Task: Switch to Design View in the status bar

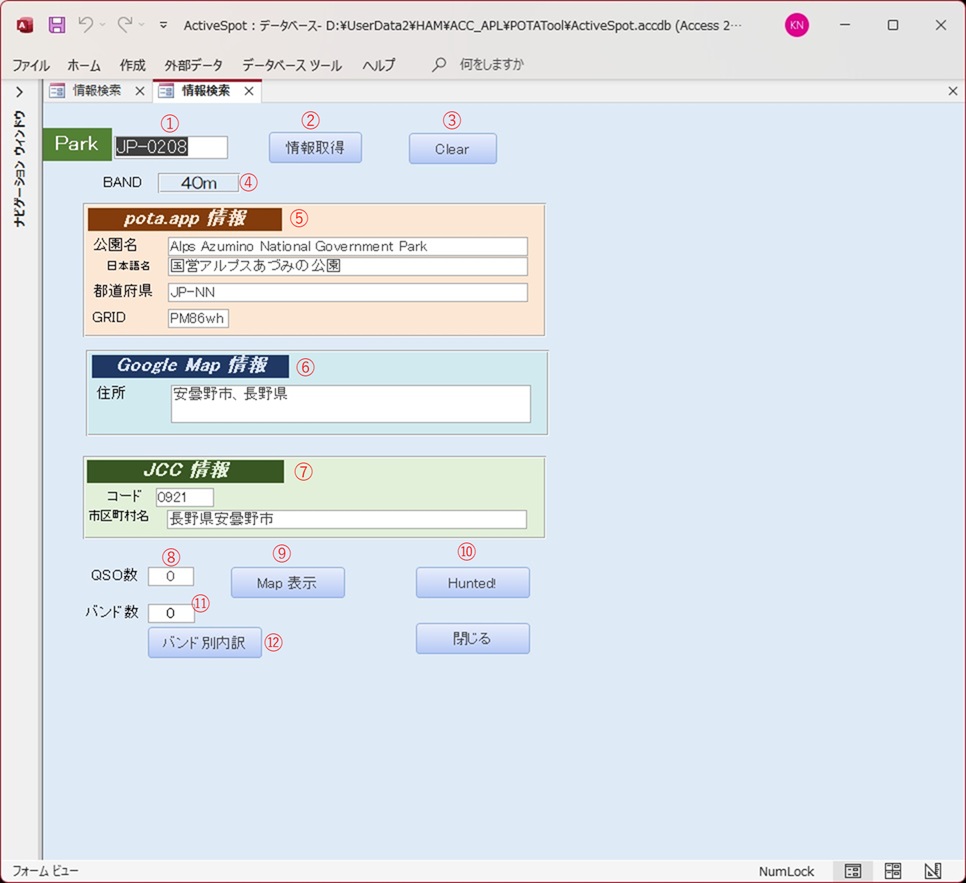Action: pyautogui.click(x=932, y=871)
